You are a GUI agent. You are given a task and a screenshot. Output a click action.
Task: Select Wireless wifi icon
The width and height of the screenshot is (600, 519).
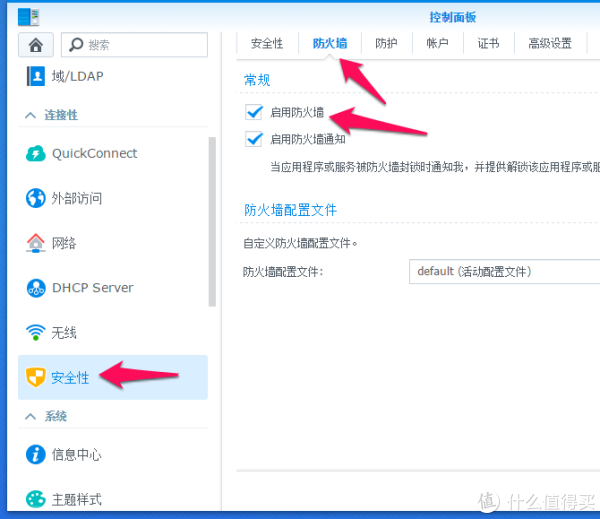[x=36, y=332]
